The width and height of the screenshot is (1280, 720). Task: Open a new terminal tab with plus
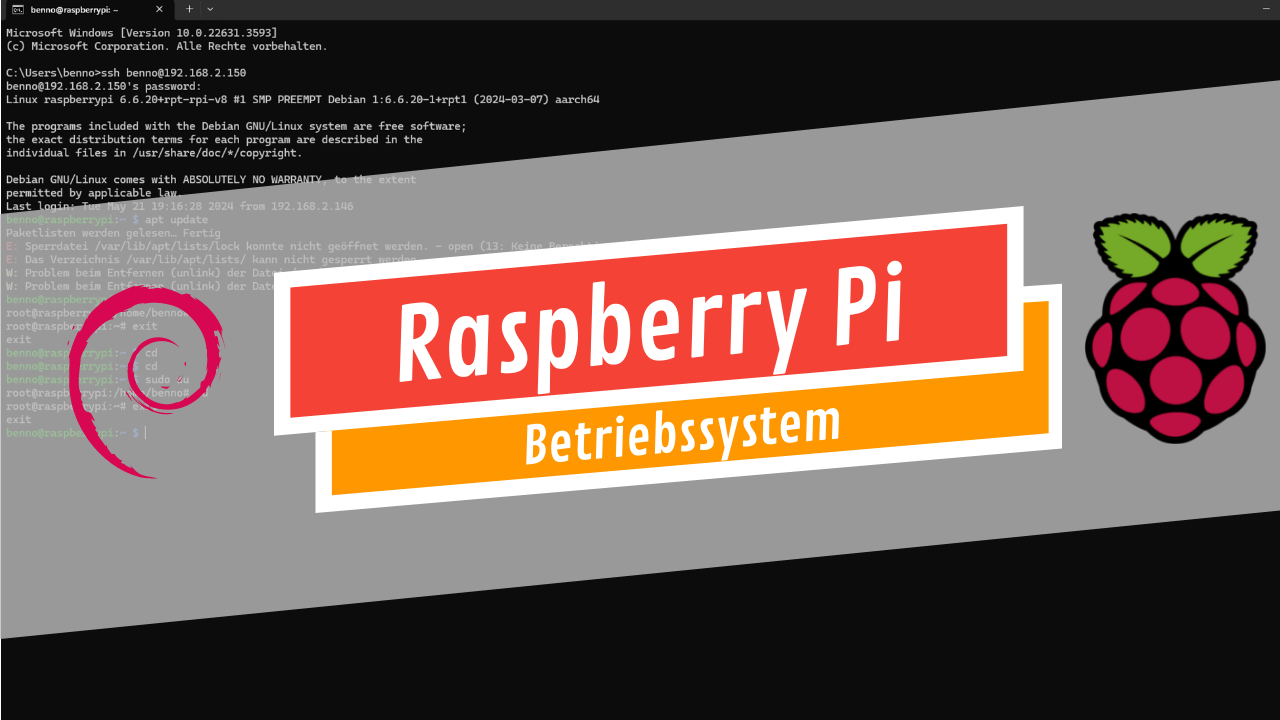[189, 9]
